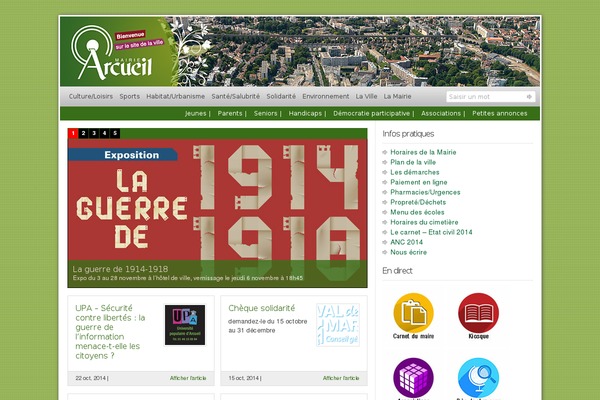Click the search submit arrow icon
This screenshot has width=600, height=400.
[529, 96]
